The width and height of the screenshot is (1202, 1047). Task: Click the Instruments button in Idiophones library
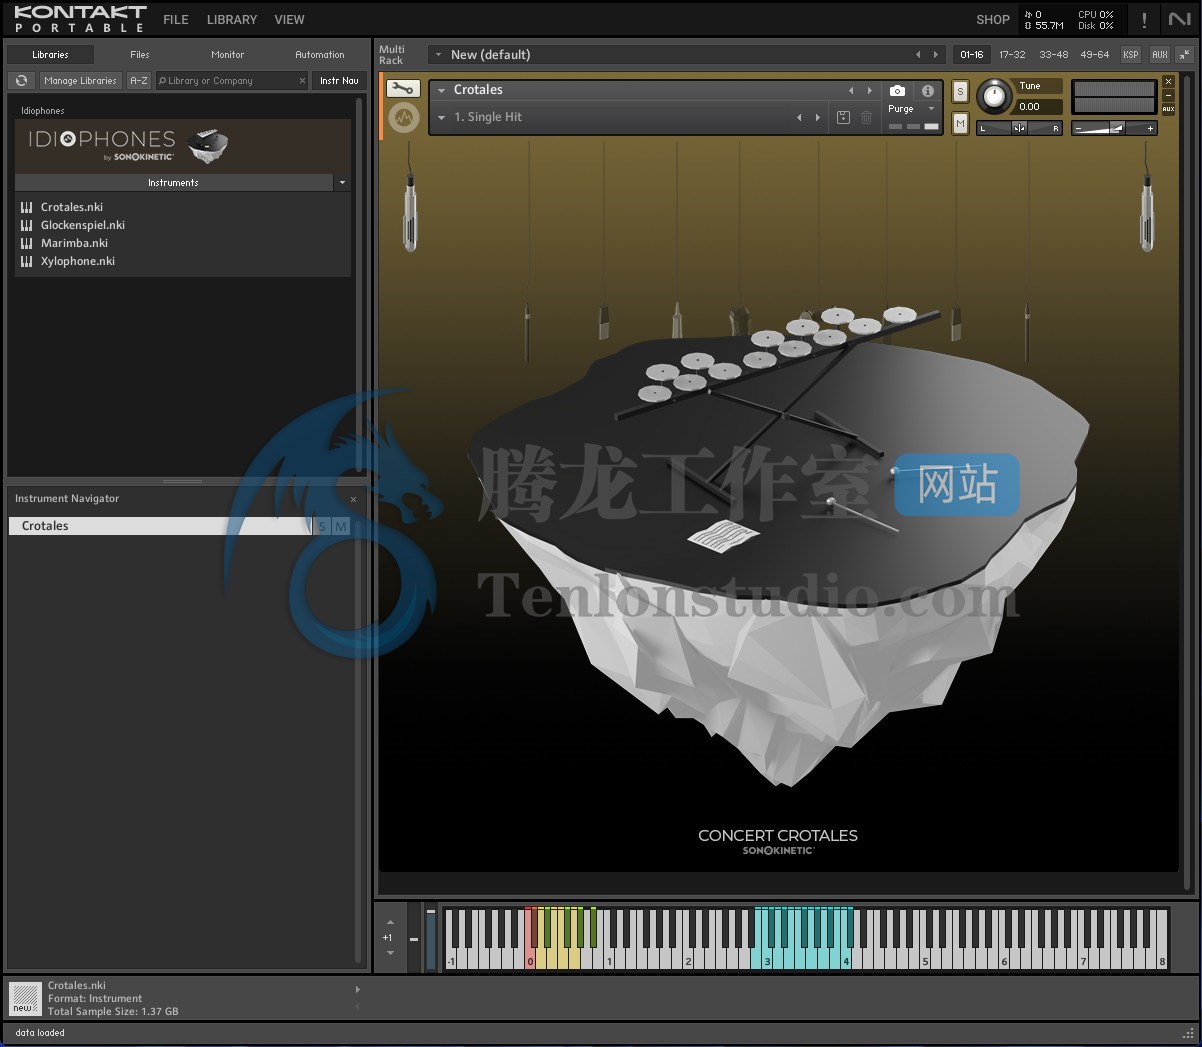click(x=174, y=183)
